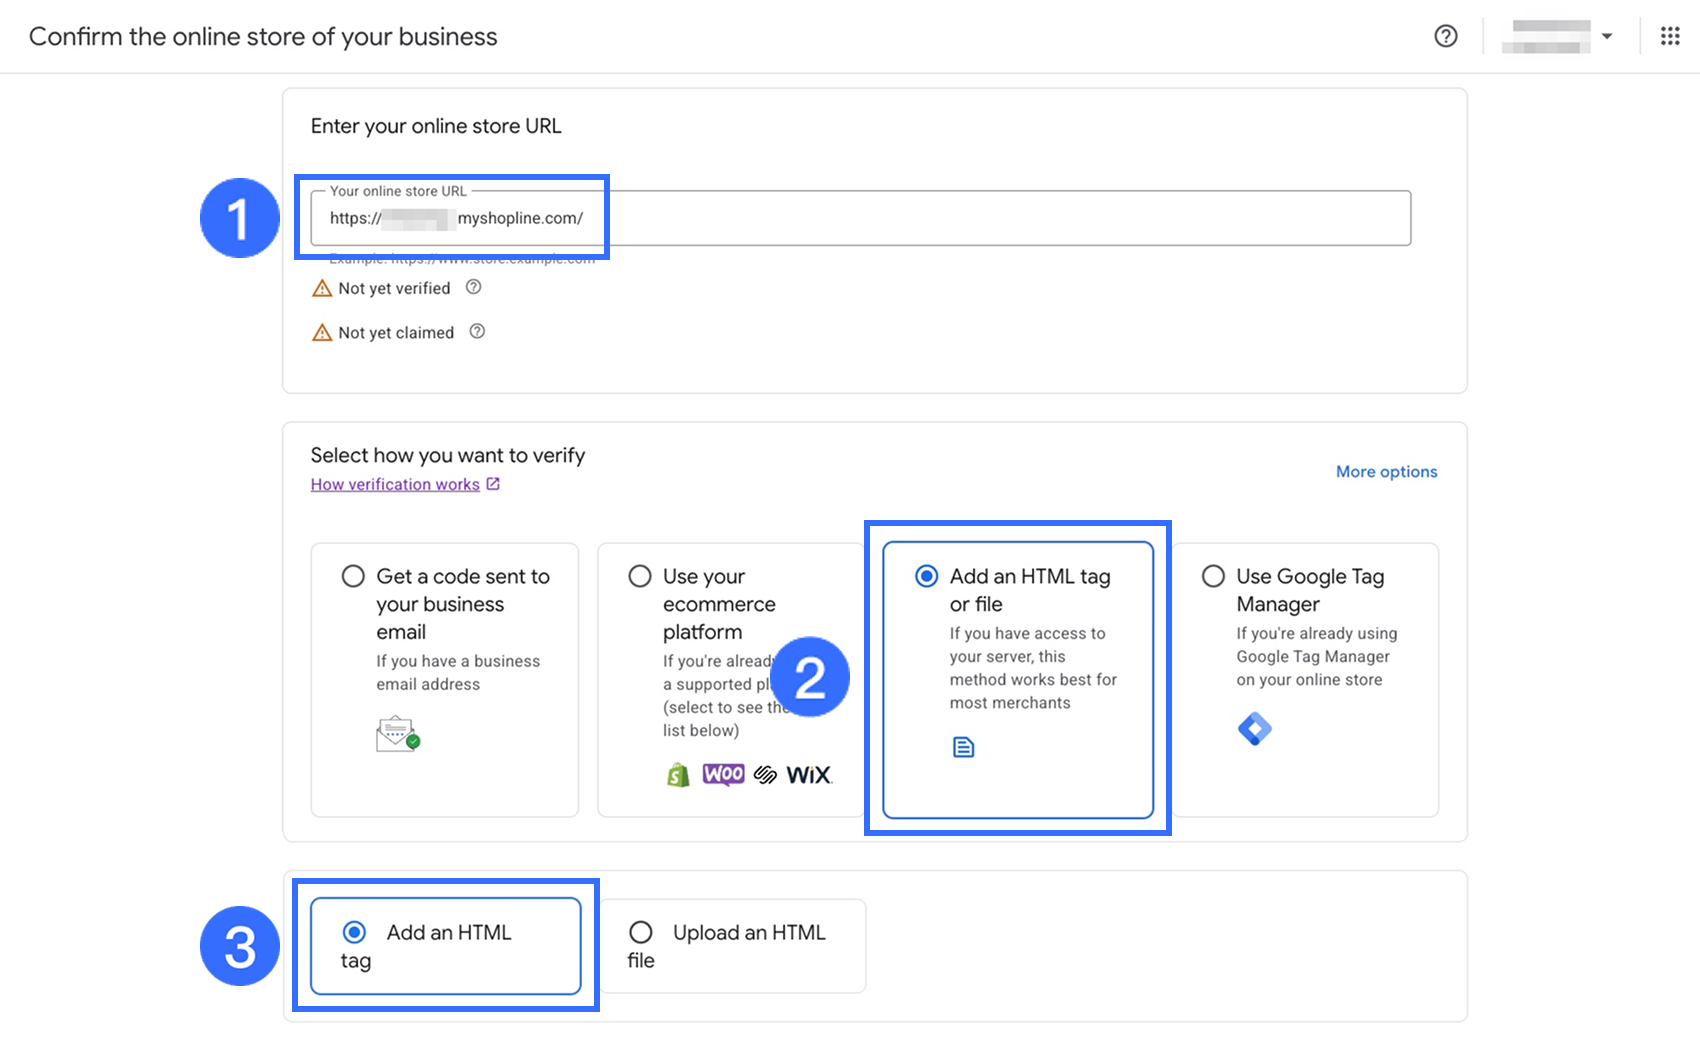Click the HTML file document icon
Viewport: 1700px width, 1050px height.
(963, 747)
